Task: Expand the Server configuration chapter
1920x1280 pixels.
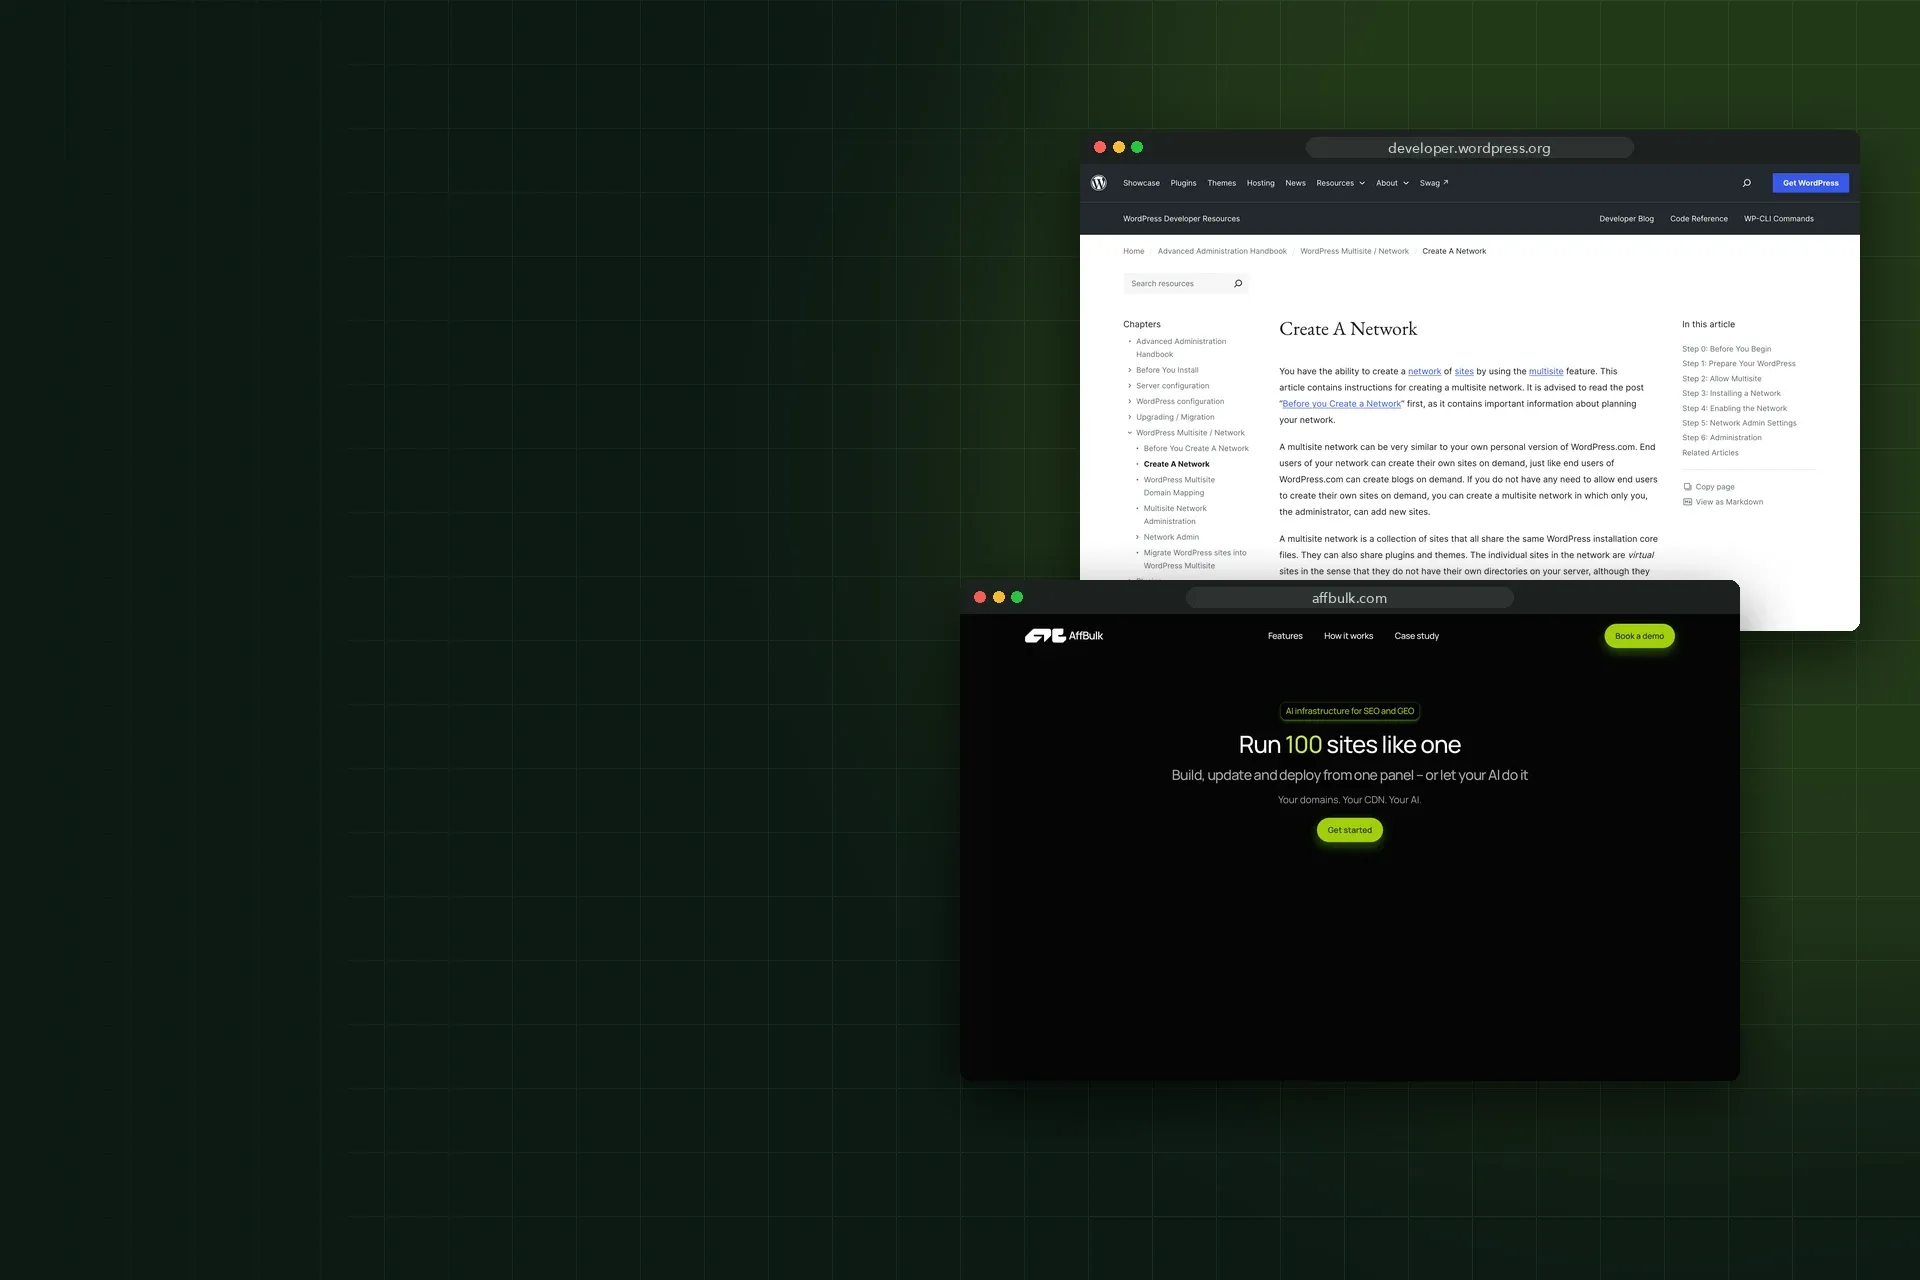Action: tap(1130, 386)
